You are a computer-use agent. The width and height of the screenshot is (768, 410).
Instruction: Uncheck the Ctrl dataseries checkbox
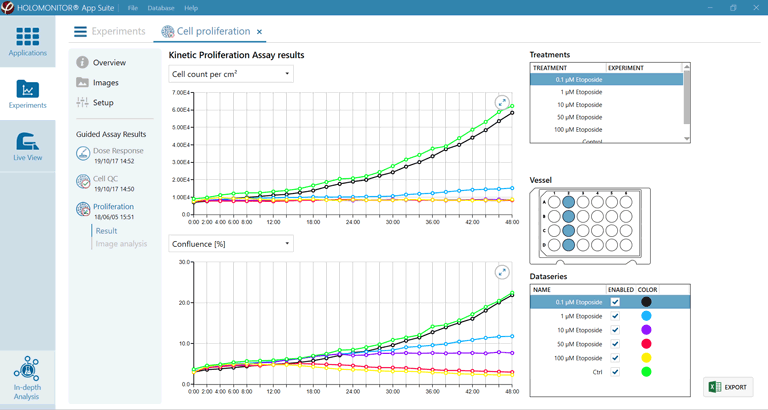pos(615,372)
